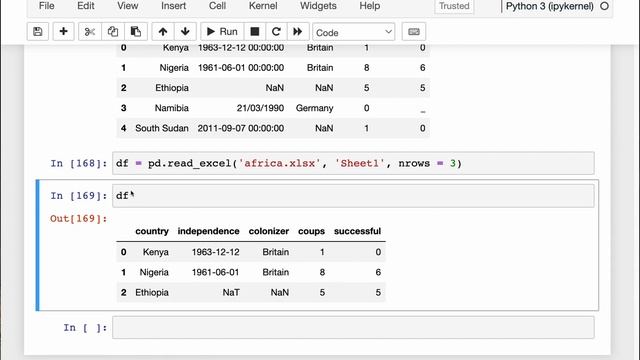640x360 pixels.
Task: Click '1961-06-01 00:00:00' in upper table
Action: point(241,68)
